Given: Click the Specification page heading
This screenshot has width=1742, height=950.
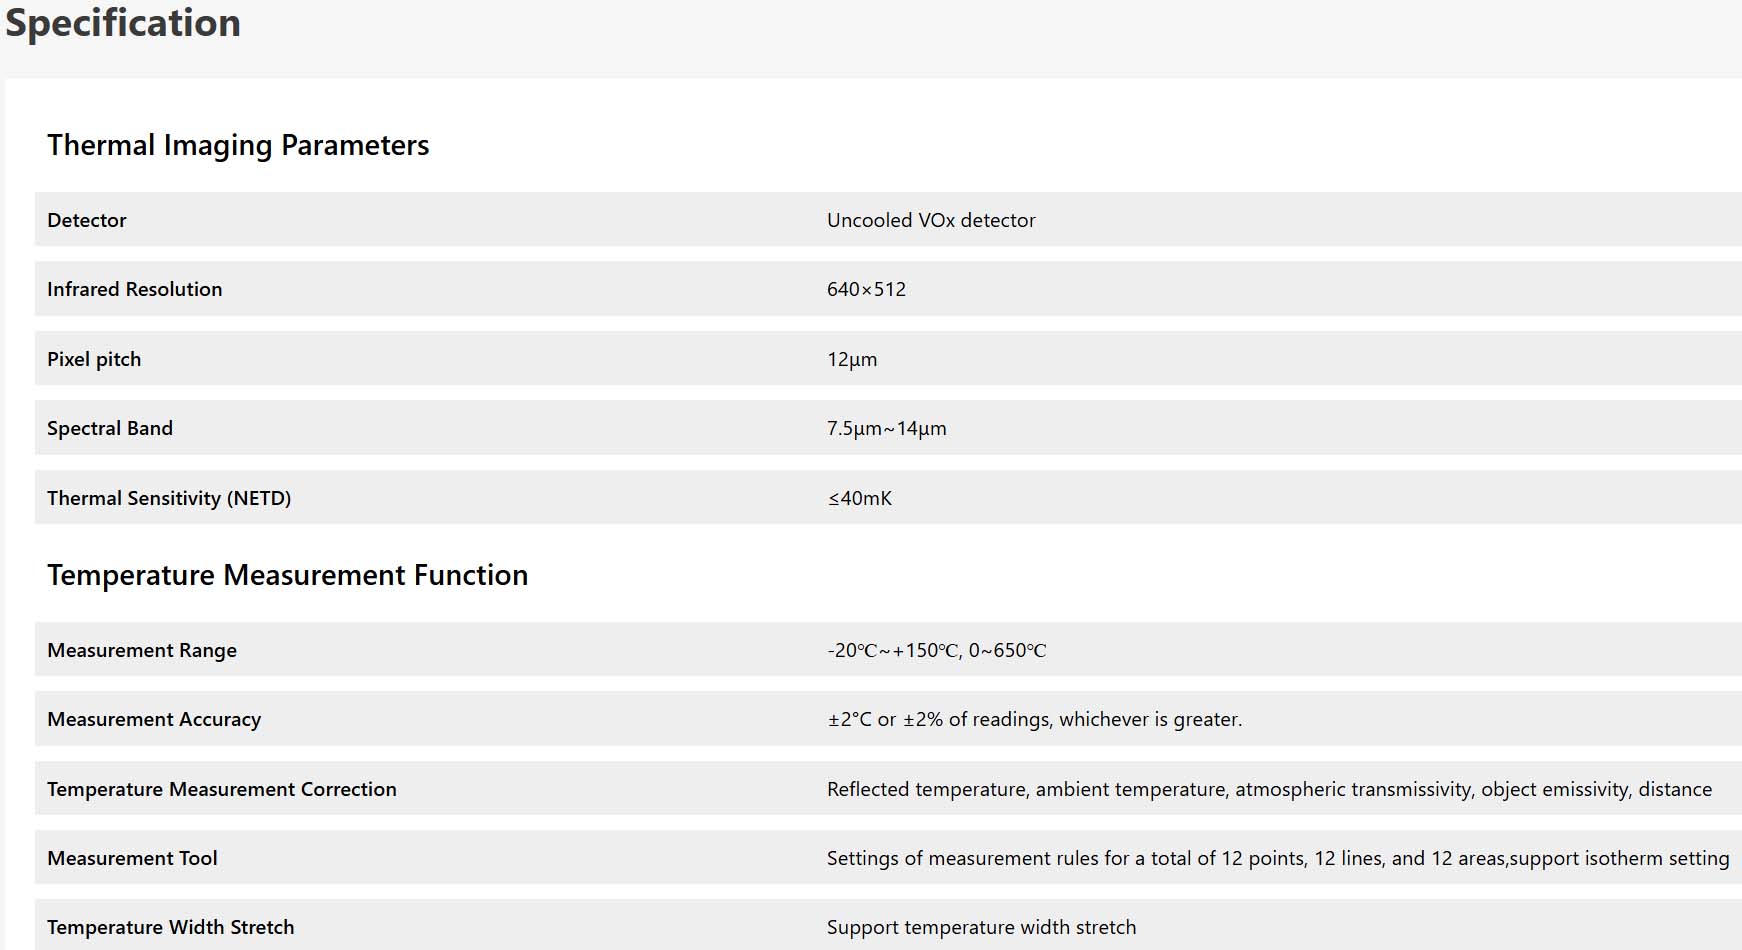Looking at the screenshot, I should tap(123, 23).
